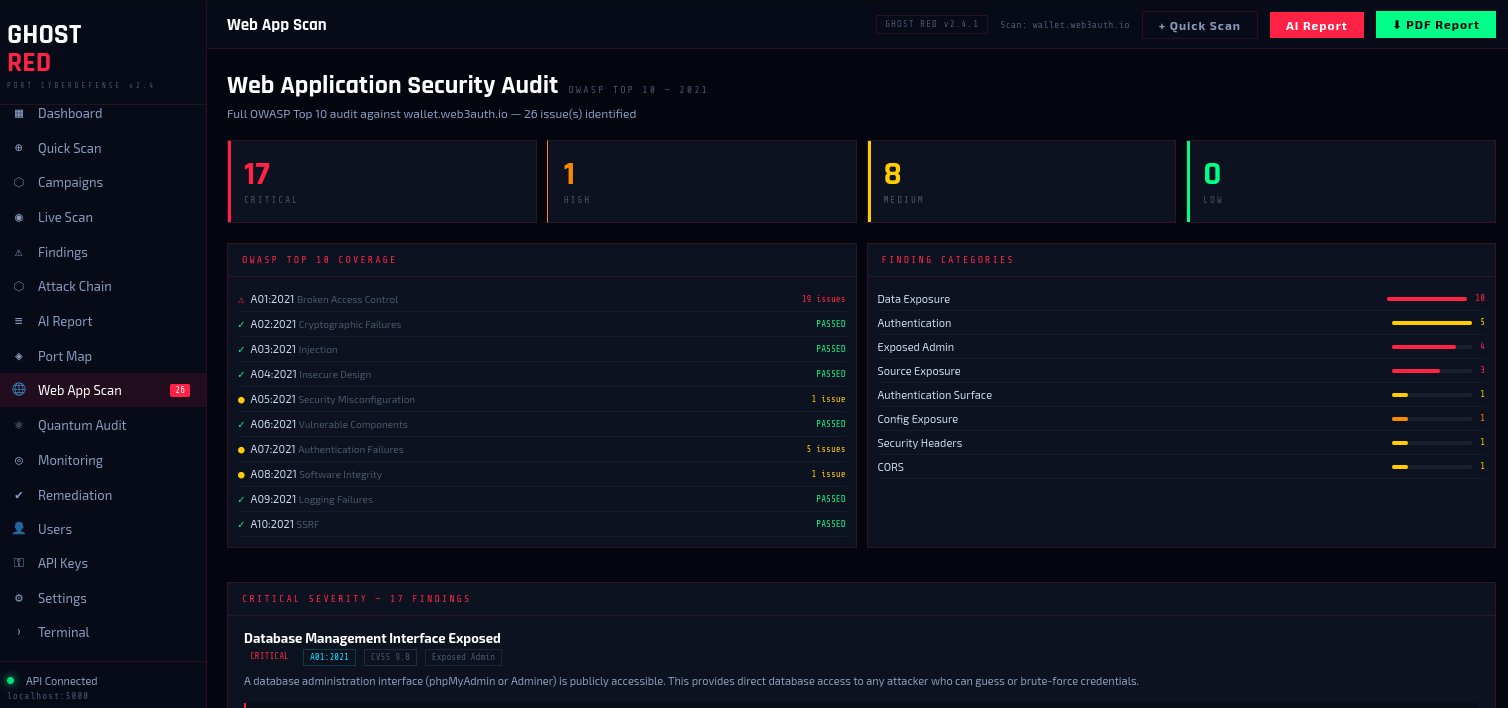Navigate to Remediation
The height and width of the screenshot is (708, 1508).
[103, 495]
